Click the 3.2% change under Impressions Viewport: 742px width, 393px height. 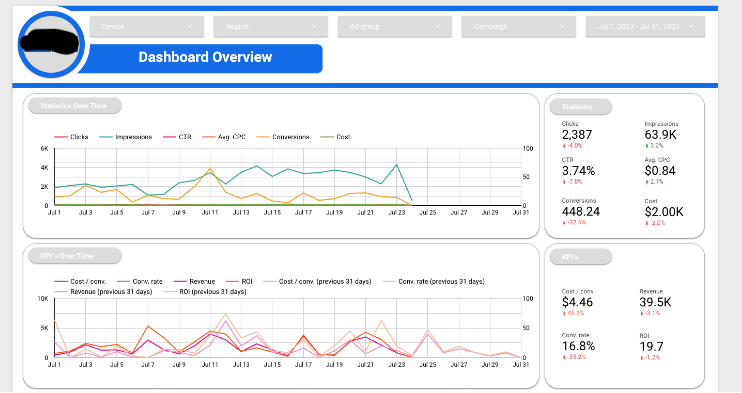click(x=654, y=146)
